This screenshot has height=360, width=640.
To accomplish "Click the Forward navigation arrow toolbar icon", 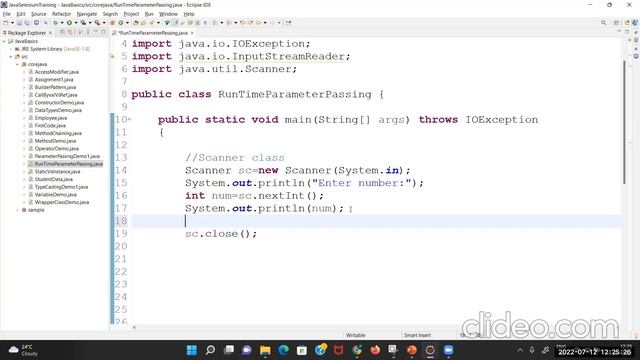I will [x=273, y=23].
